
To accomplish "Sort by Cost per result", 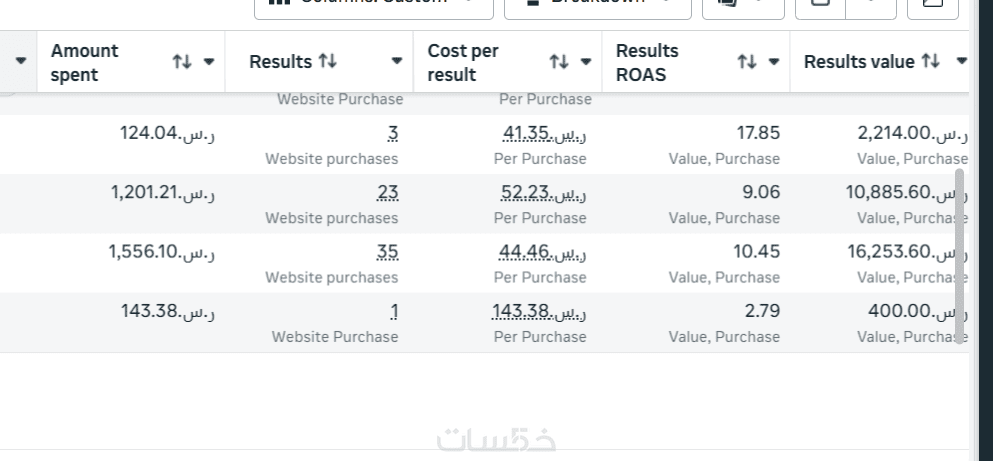I will 558,62.
